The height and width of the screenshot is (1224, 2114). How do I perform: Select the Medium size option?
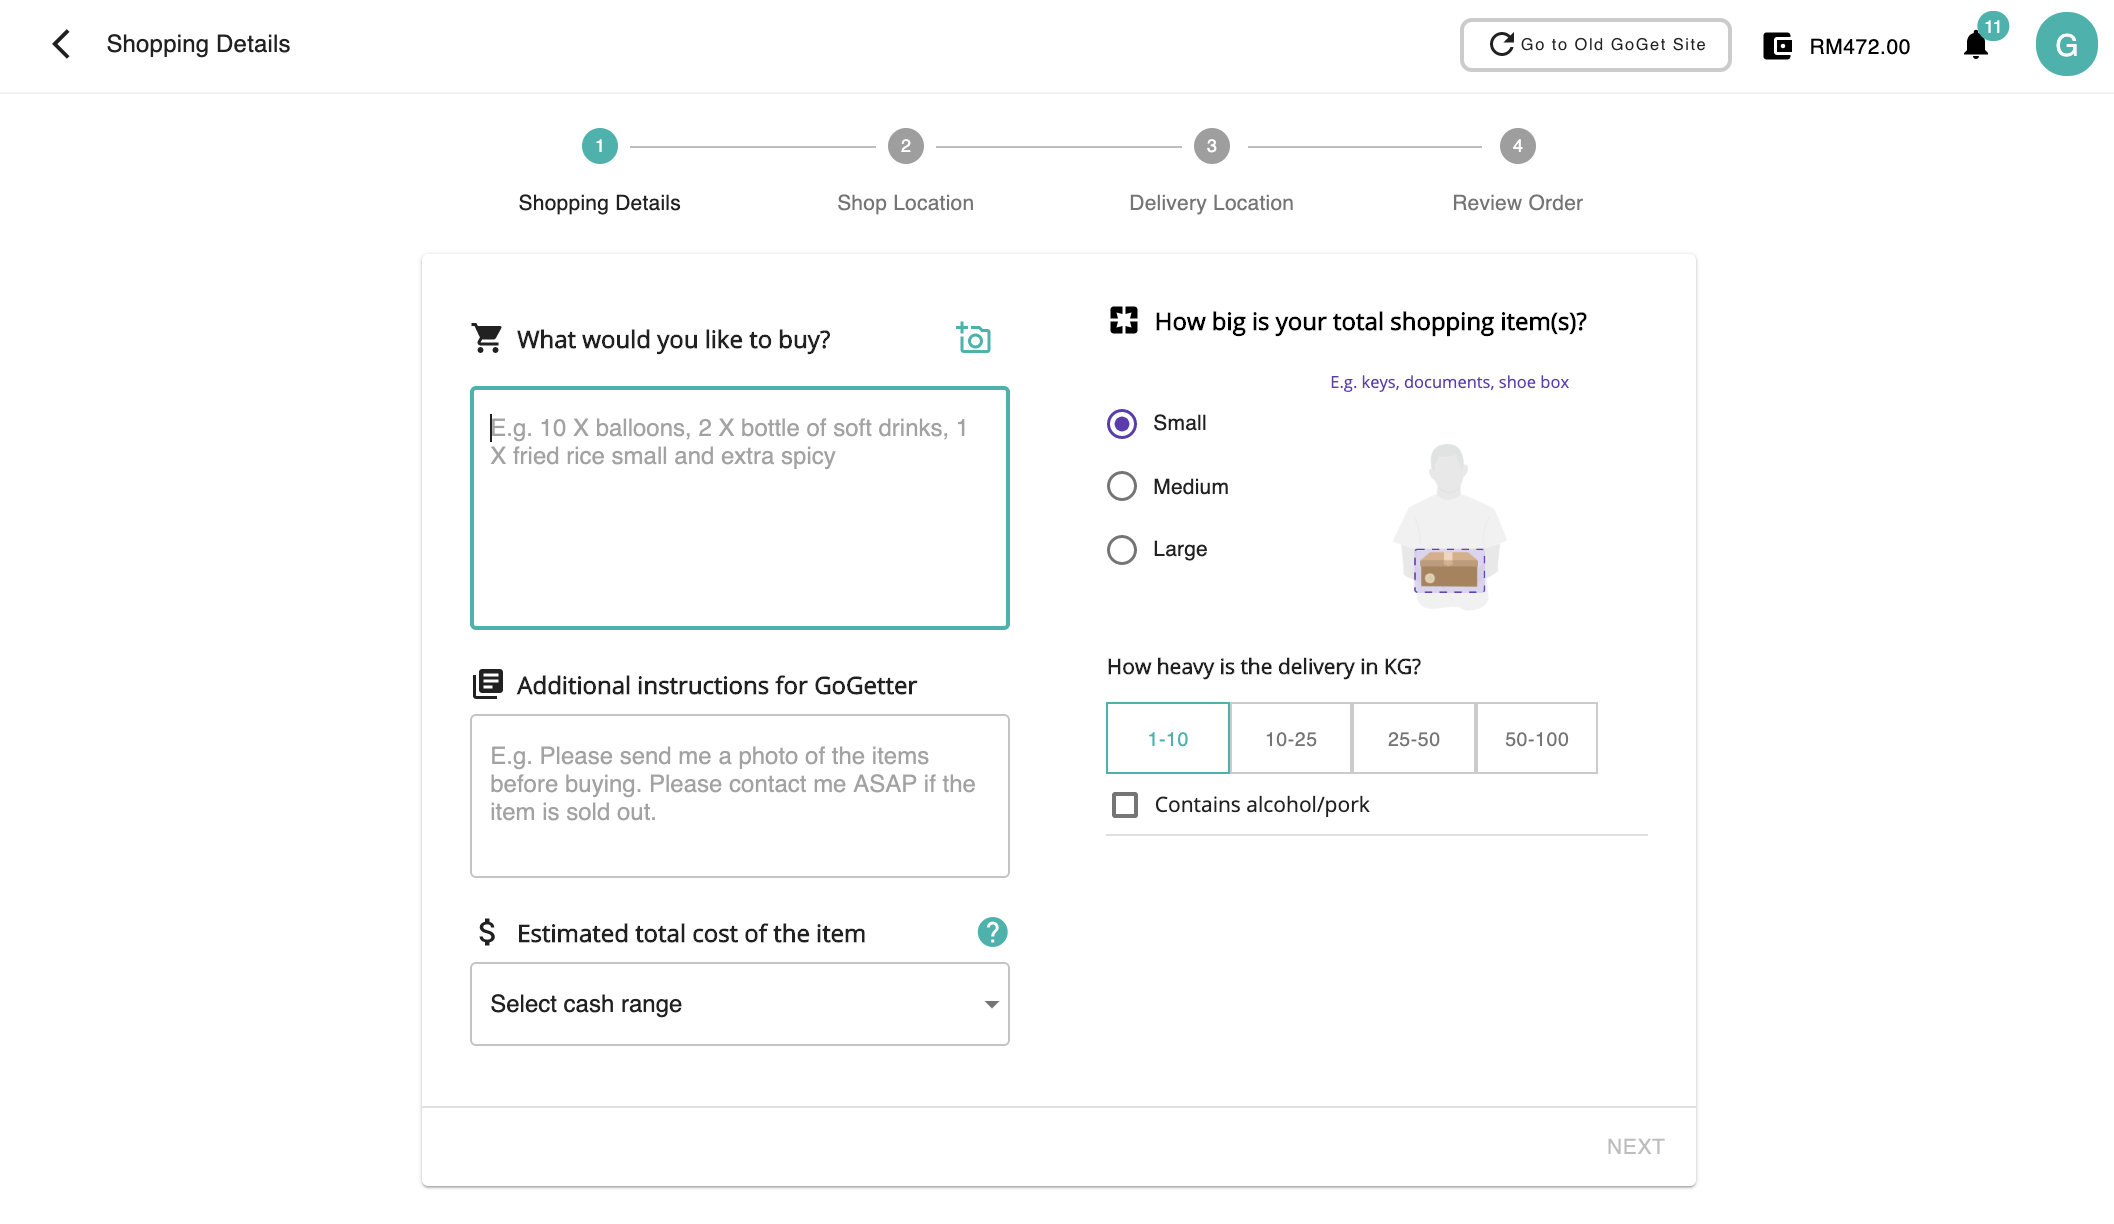[x=1122, y=487]
